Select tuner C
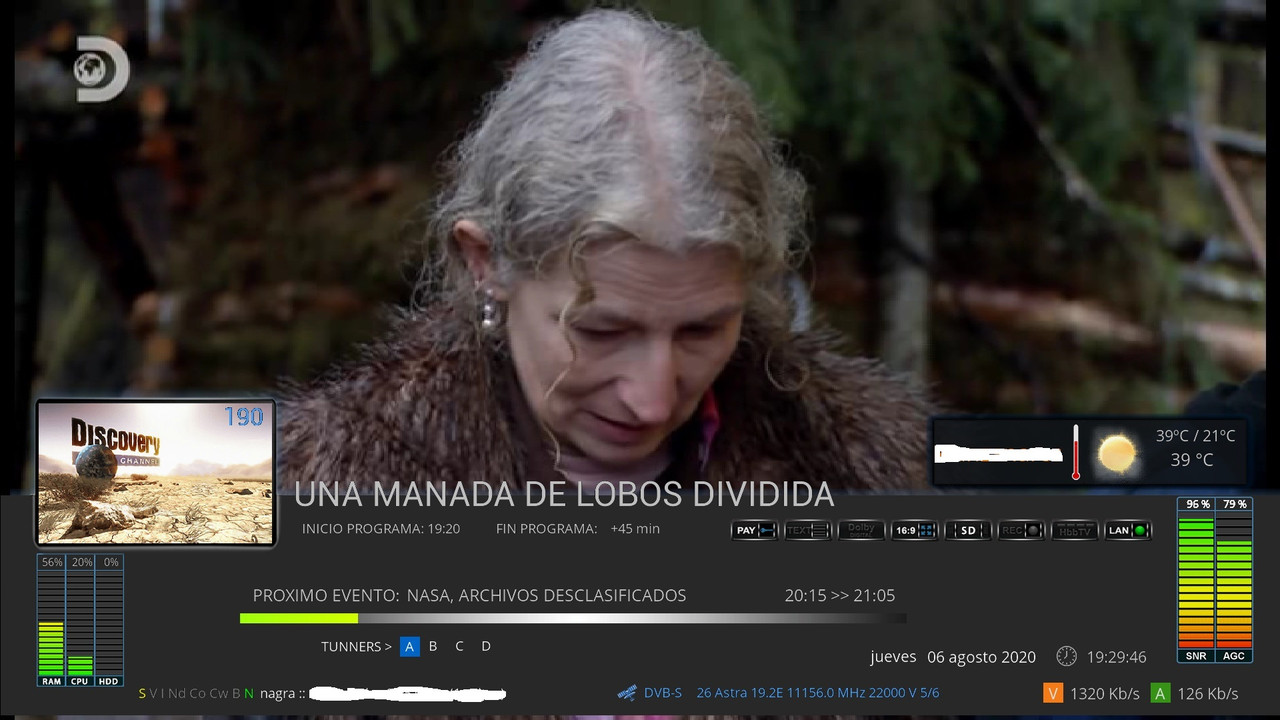The height and width of the screenshot is (720, 1280). tap(459, 646)
